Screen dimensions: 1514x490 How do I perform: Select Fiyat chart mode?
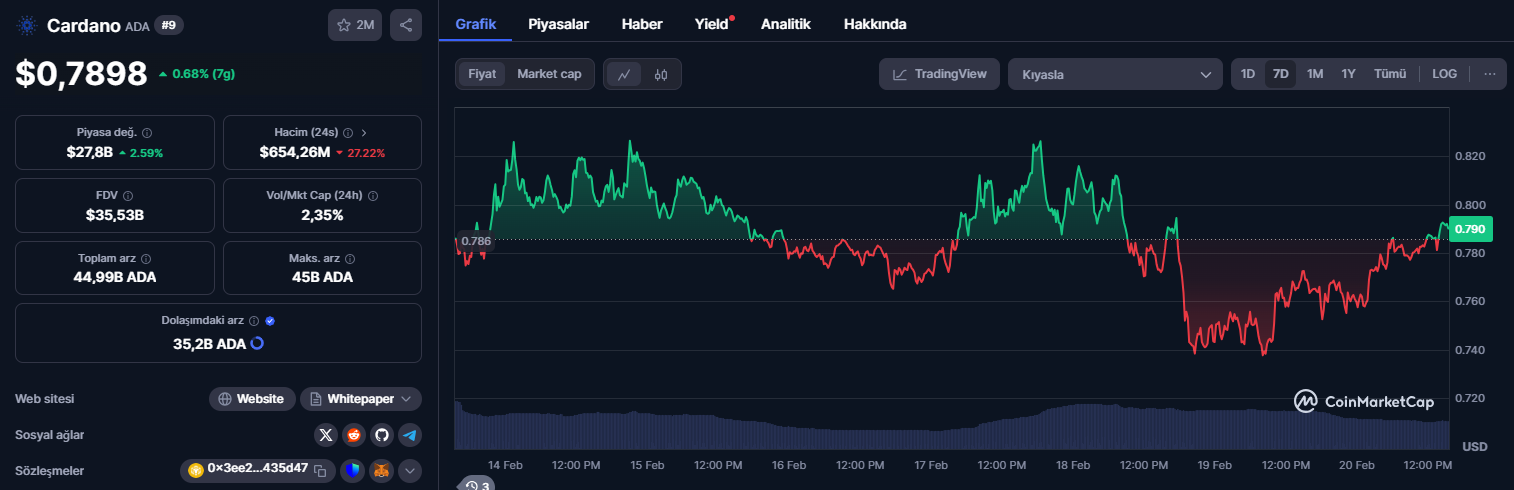pos(482,74)
